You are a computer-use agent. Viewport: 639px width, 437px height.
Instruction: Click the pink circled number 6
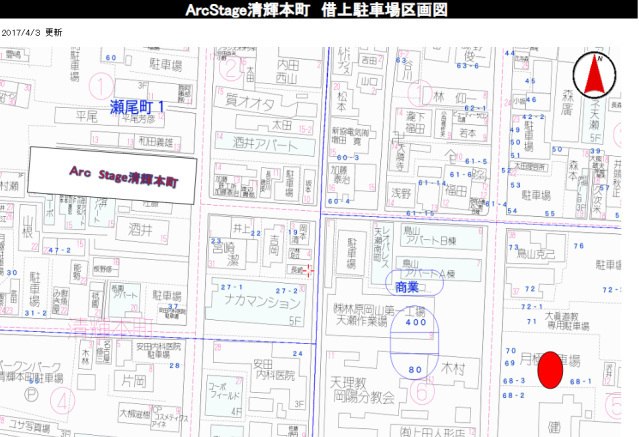pyautogui.click(x=422, y=392)
